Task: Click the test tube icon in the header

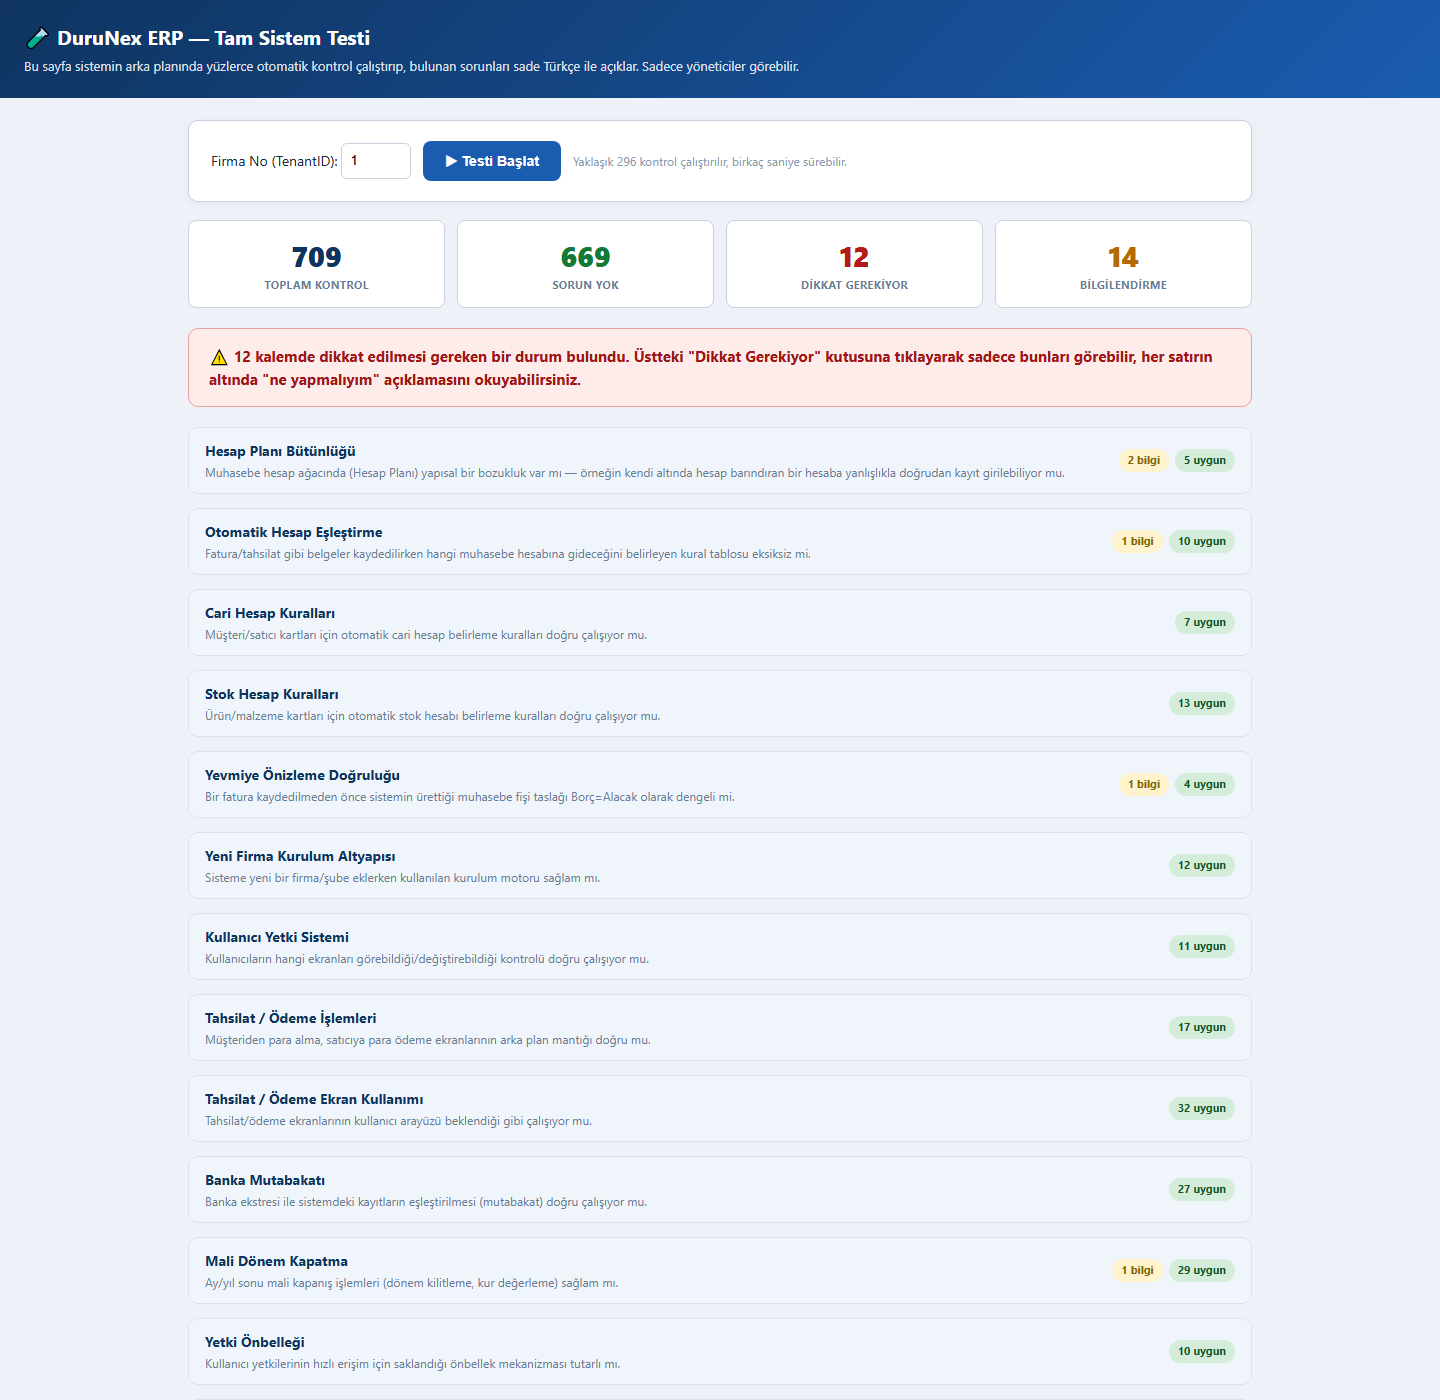Action: 37,38
